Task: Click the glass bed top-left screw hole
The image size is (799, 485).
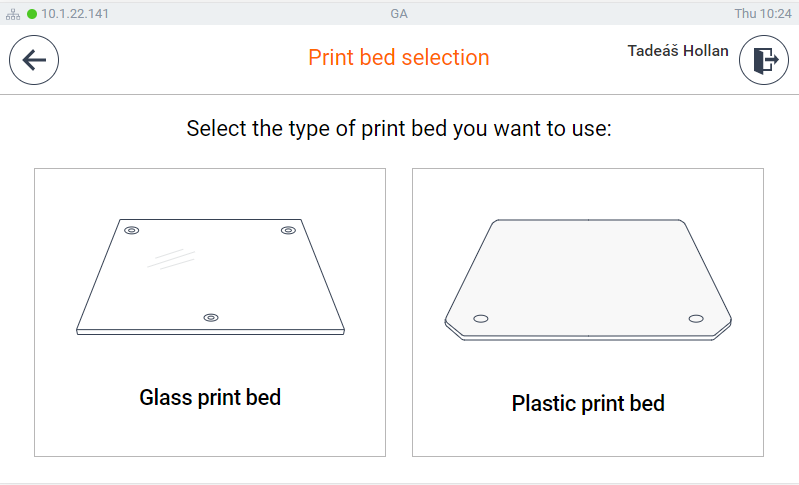Action: [x=131, y=230]
